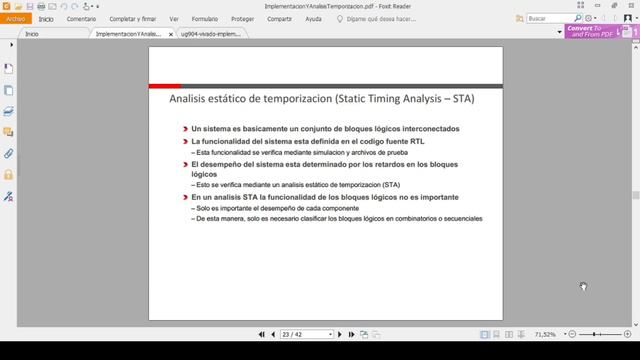The width and height of the screenshot is (640, 360).
Task: Click the Print icon in quick access toolbar
Action: point(41,7)
